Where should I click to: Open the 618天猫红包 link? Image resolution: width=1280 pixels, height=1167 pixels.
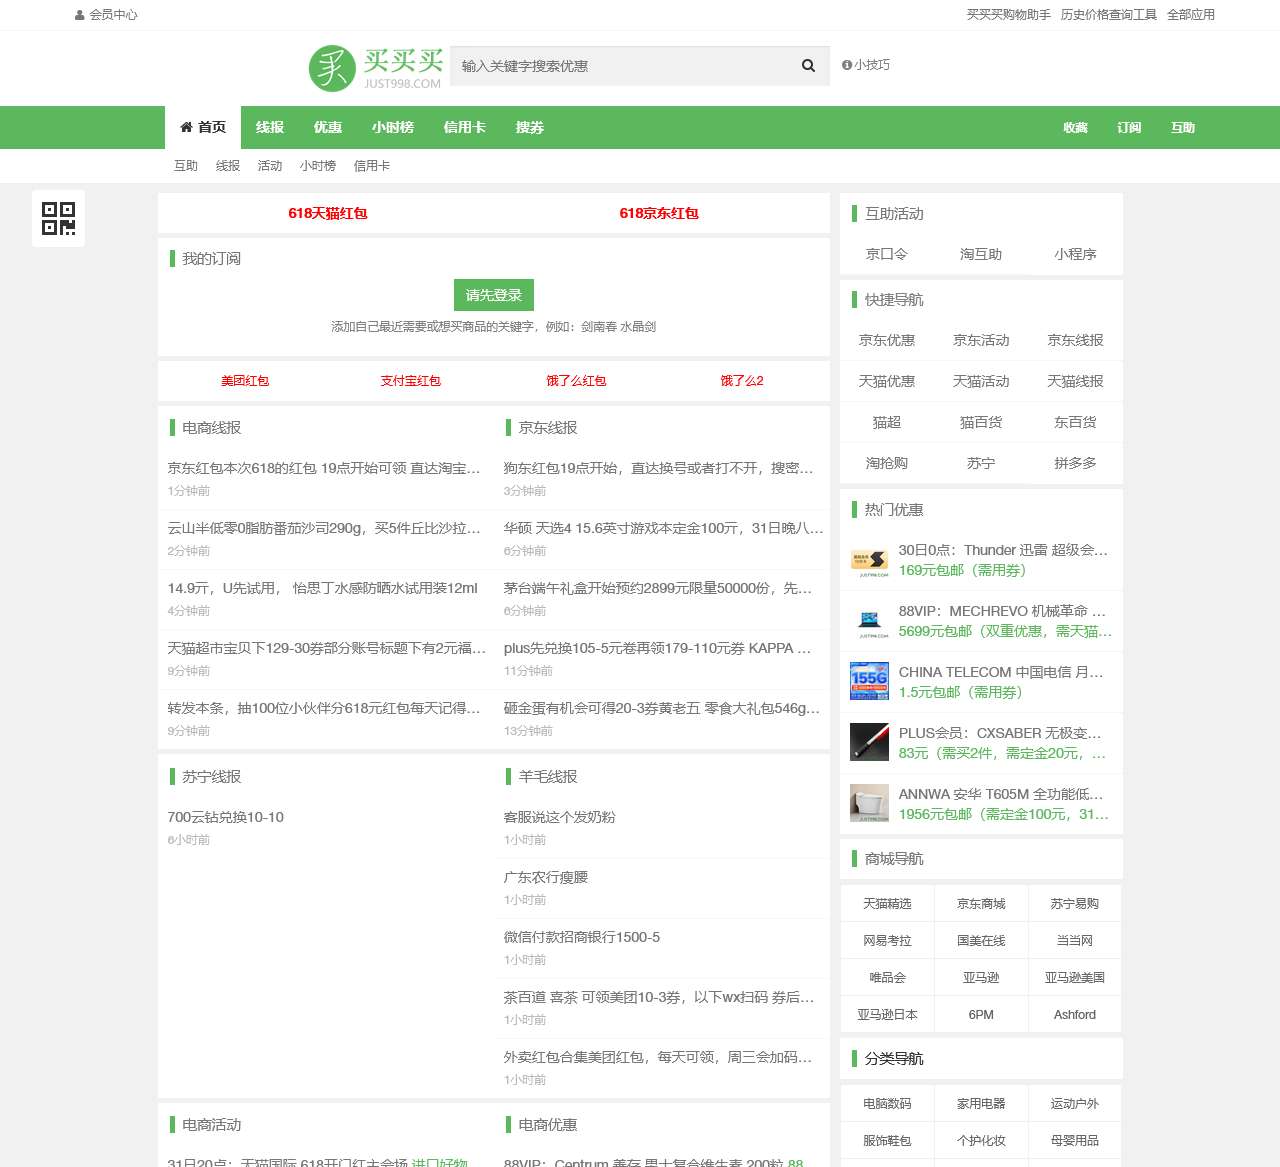coord(327,213)
